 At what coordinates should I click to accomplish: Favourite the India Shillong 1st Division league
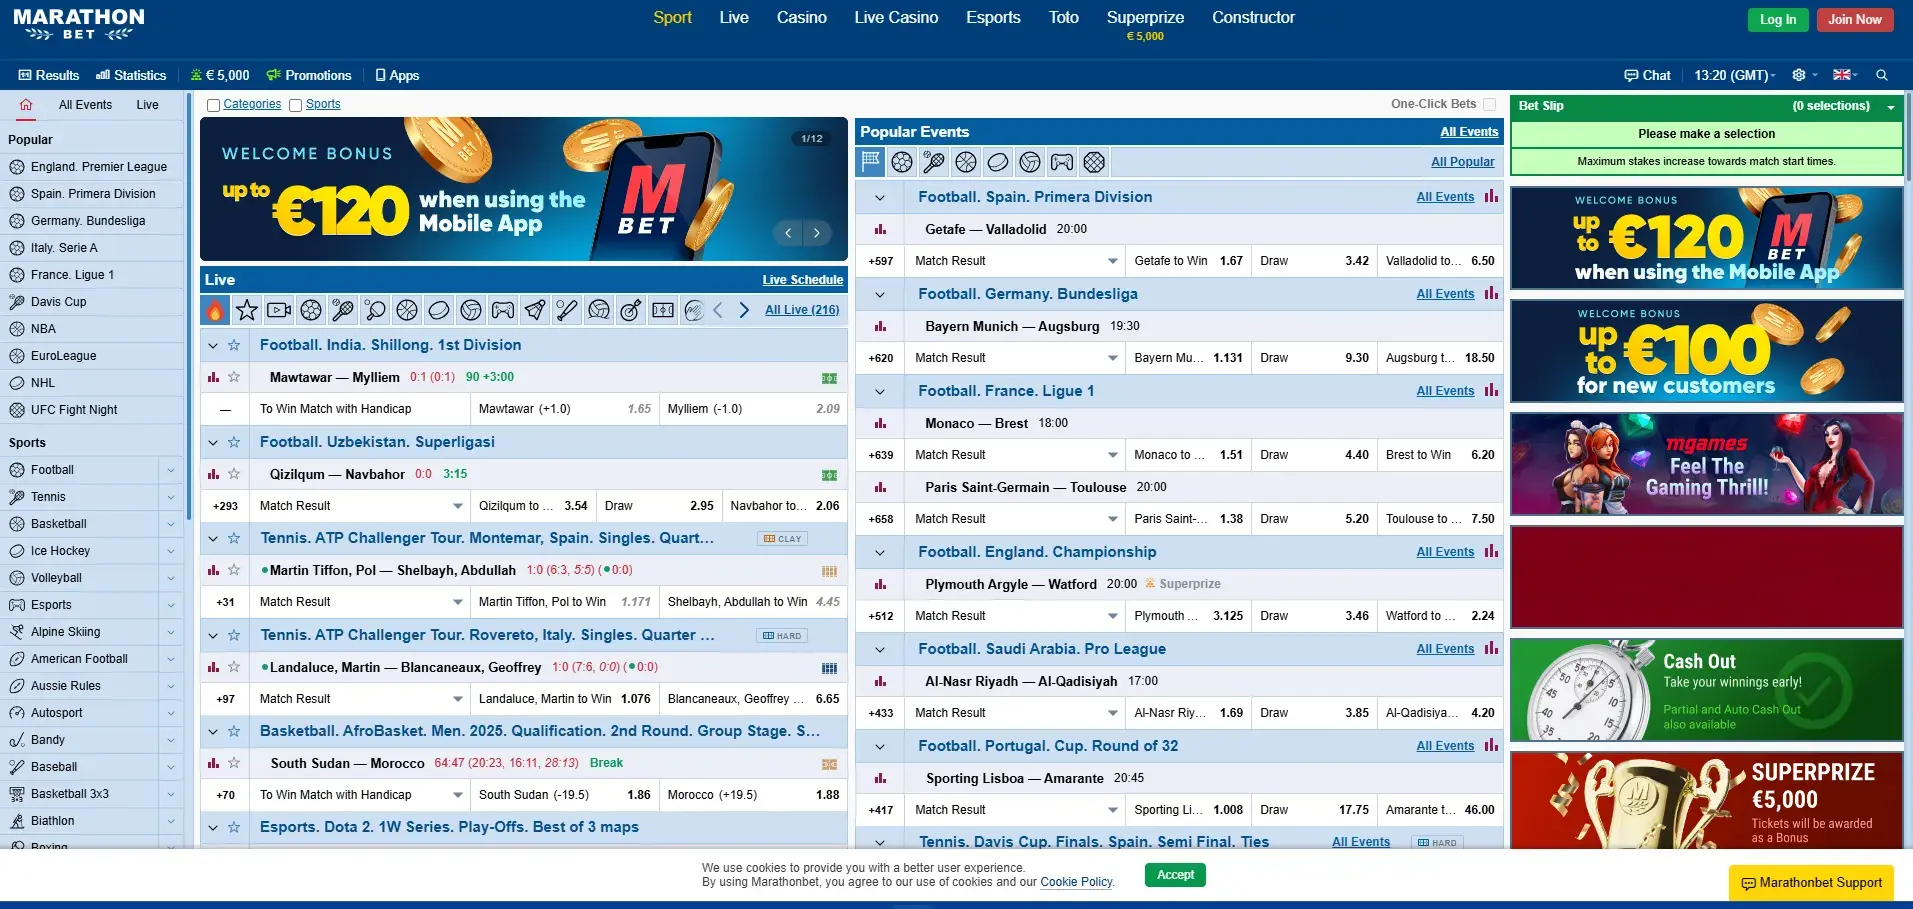(x=234, y=345)
